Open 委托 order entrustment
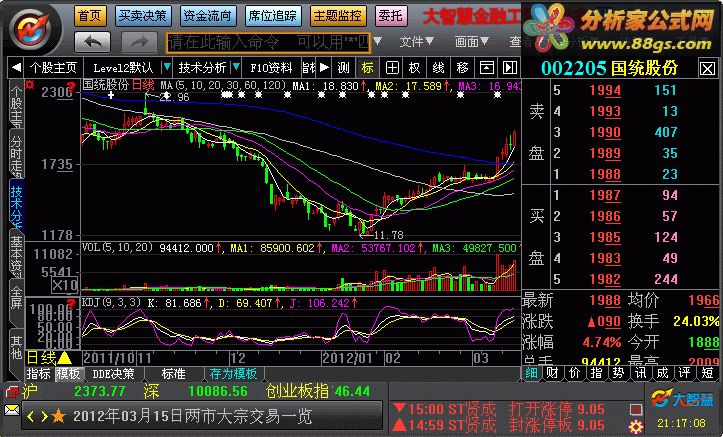This screenshot has width=723, height=437. click(390, 16)
